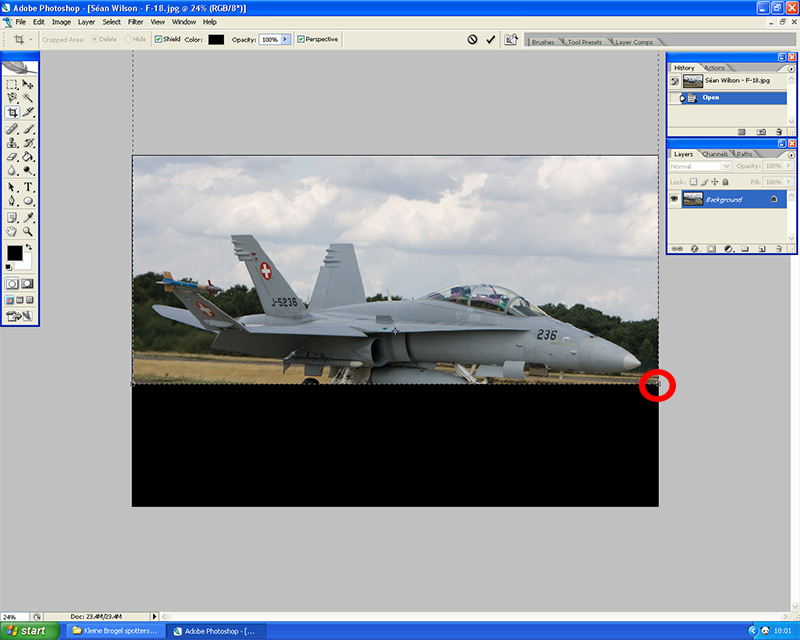The image size is (800, 640).
Task: Expand the layer Fill slider arrow
Action: coord(789,182)
